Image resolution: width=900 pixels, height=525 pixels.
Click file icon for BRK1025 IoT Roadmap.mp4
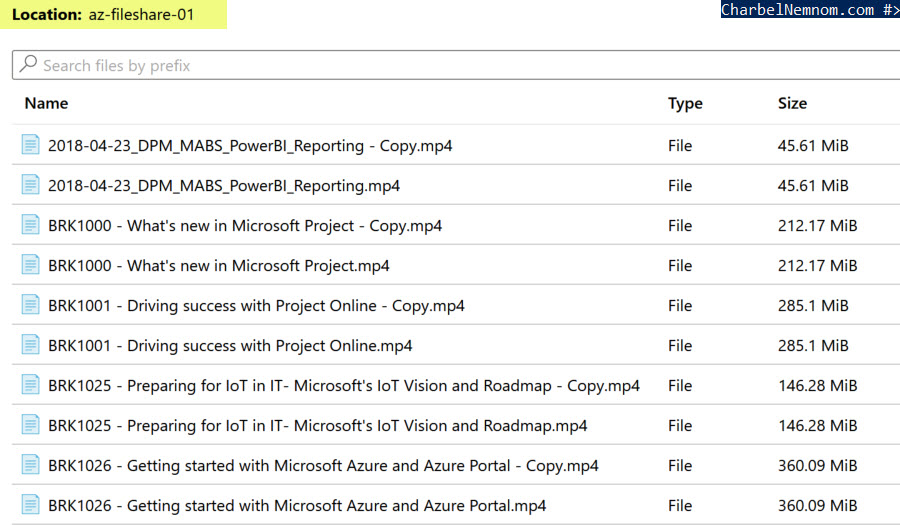[30, 425]
